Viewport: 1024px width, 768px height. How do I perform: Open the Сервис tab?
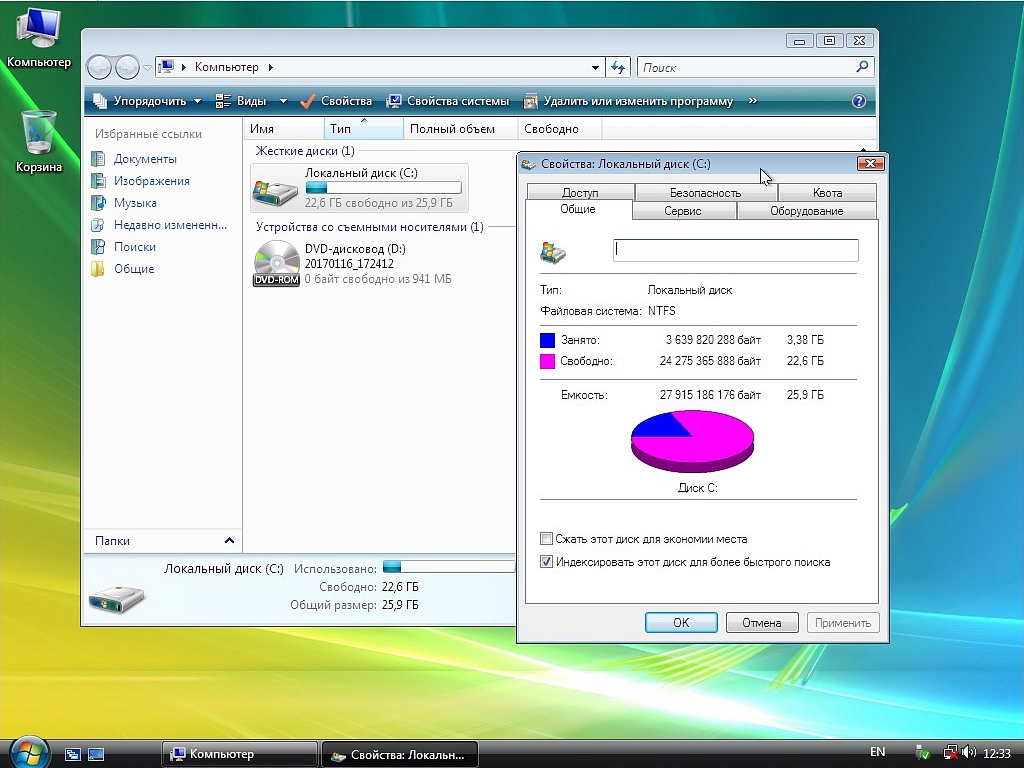[683, 211]
